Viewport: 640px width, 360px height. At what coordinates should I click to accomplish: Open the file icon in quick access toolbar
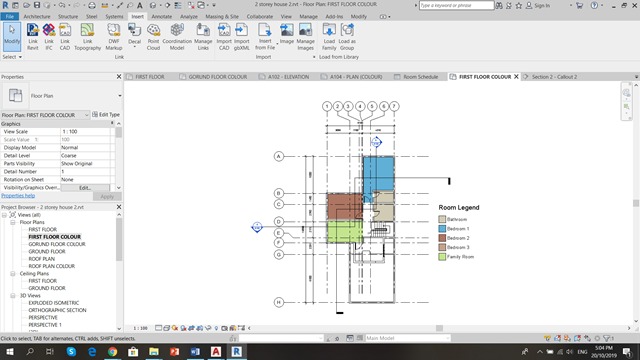pos(27,5)
